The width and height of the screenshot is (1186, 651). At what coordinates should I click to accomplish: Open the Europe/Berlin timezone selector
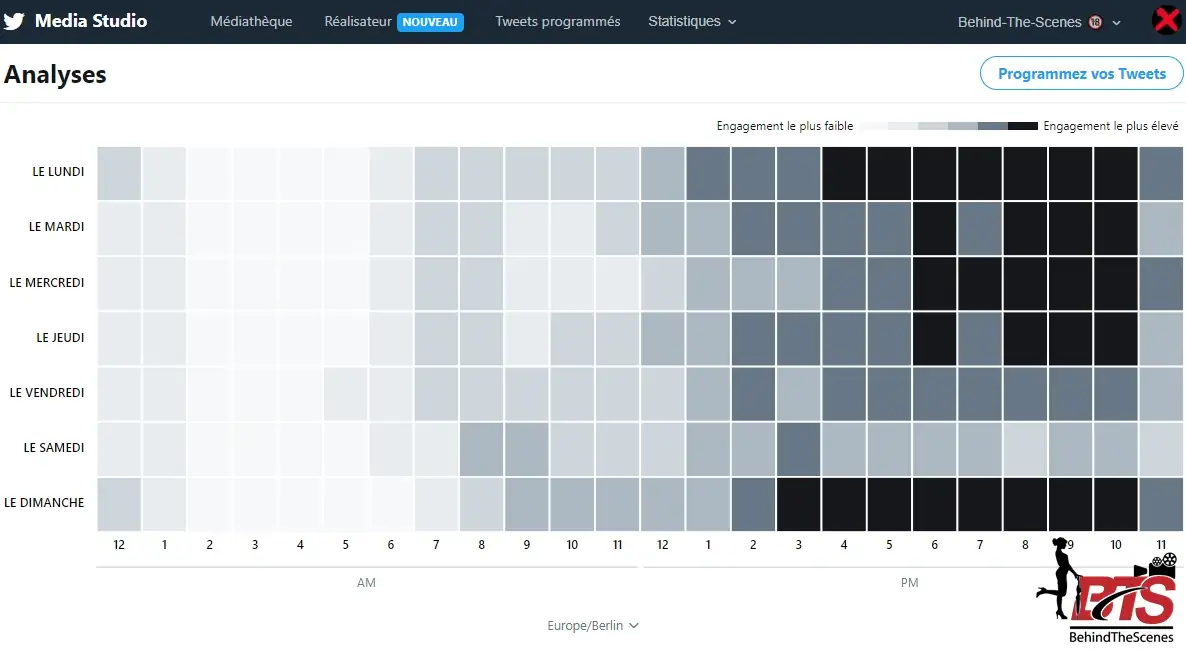[x=592, y=626]
